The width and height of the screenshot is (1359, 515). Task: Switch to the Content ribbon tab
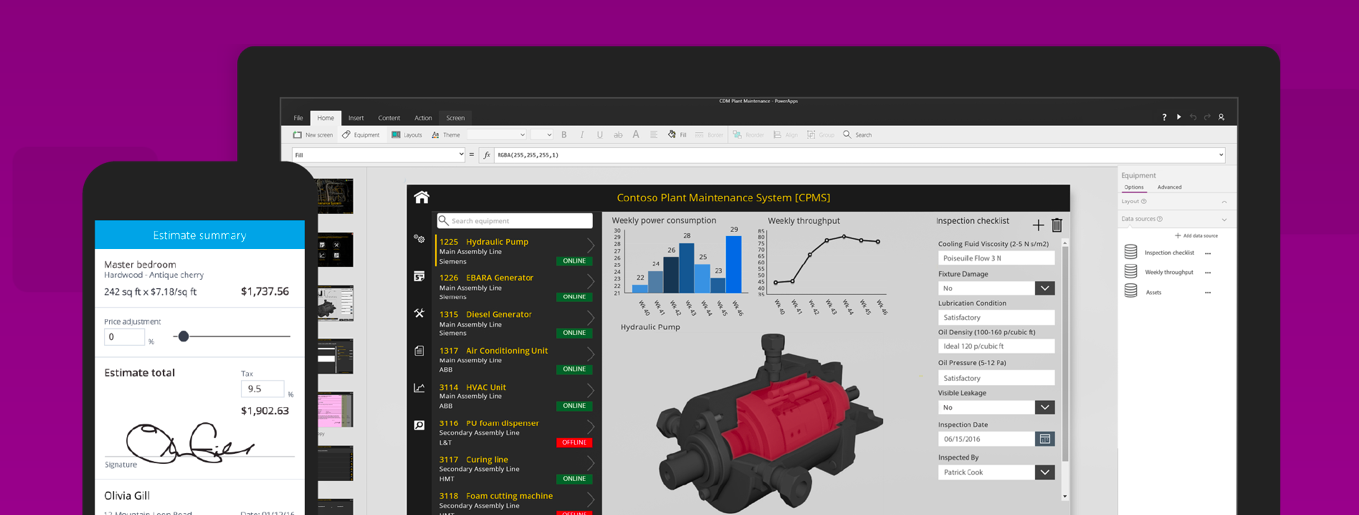tap(389, 118)
